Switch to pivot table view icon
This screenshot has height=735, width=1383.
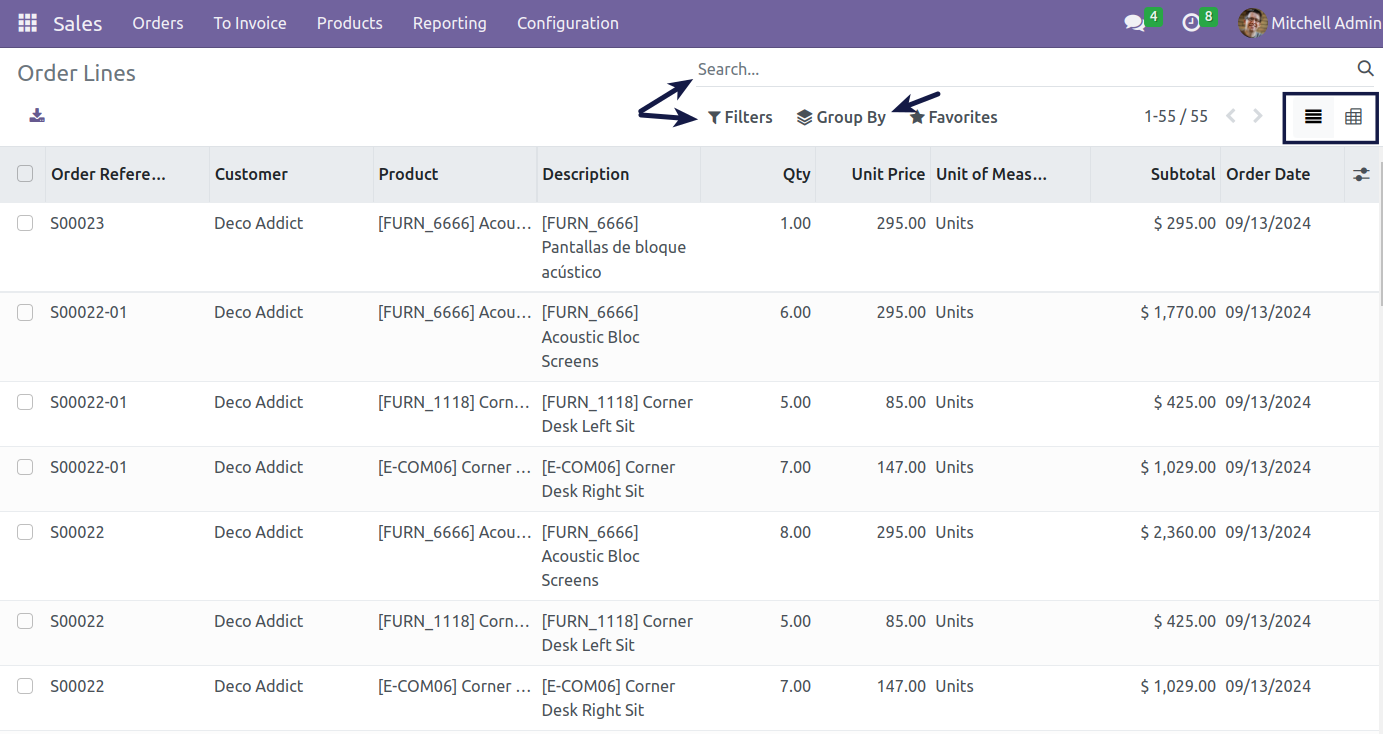point(1353,117)
